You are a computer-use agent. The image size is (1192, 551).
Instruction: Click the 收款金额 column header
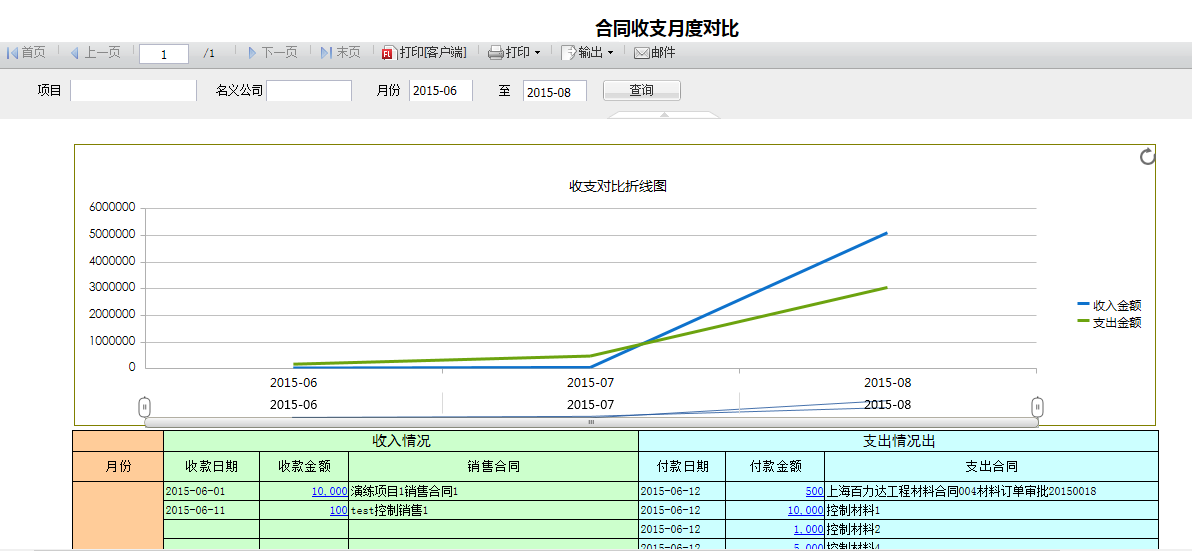(304, 467)
